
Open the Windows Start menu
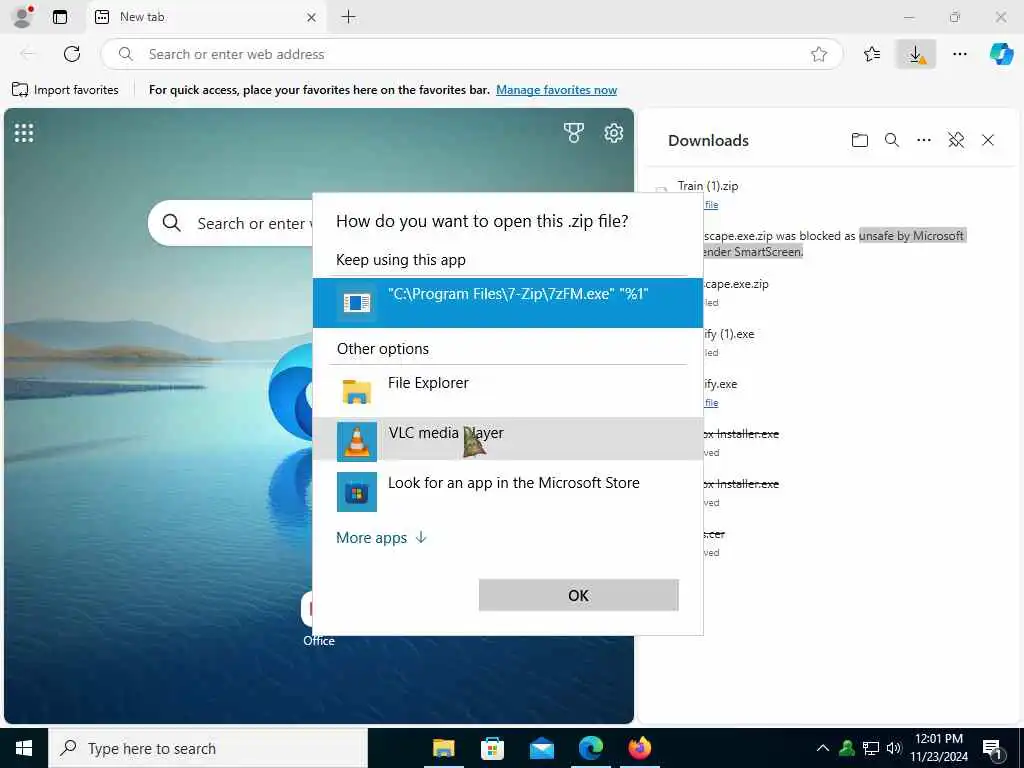click(x=24, y=748)
